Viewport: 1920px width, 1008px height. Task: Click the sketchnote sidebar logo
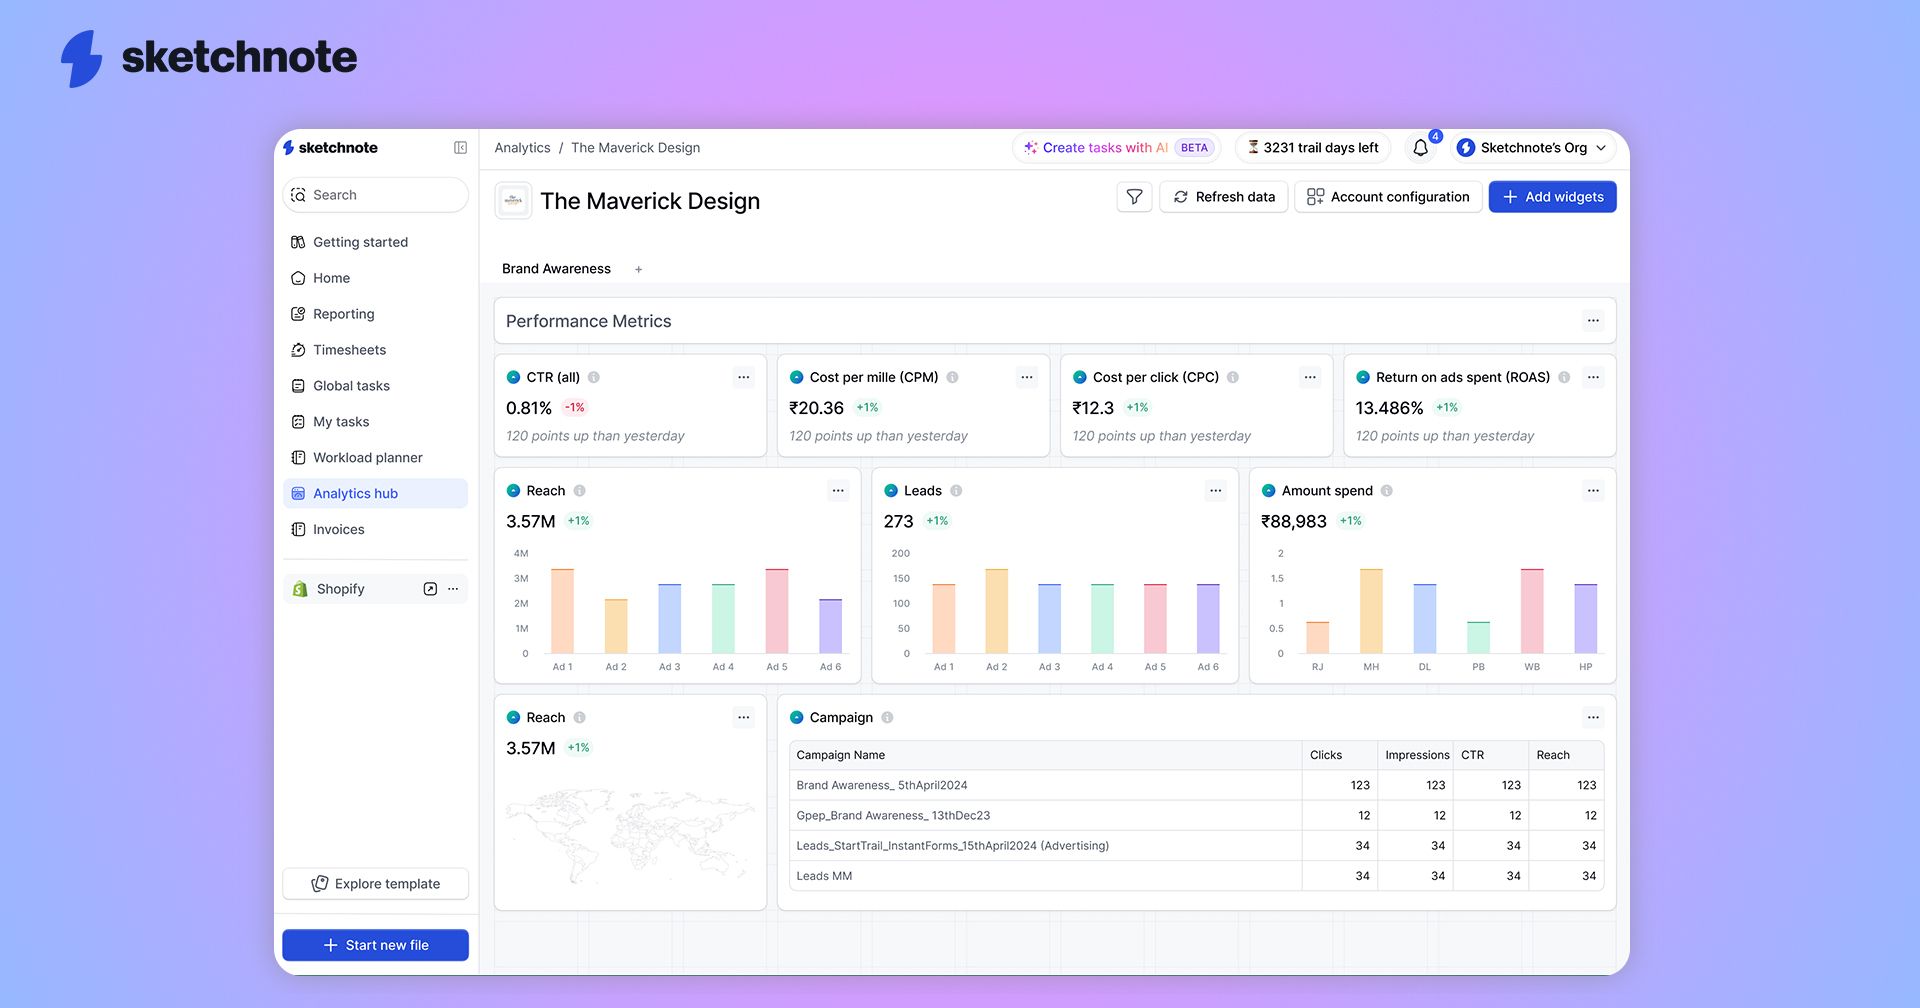(x=330, y=148)
